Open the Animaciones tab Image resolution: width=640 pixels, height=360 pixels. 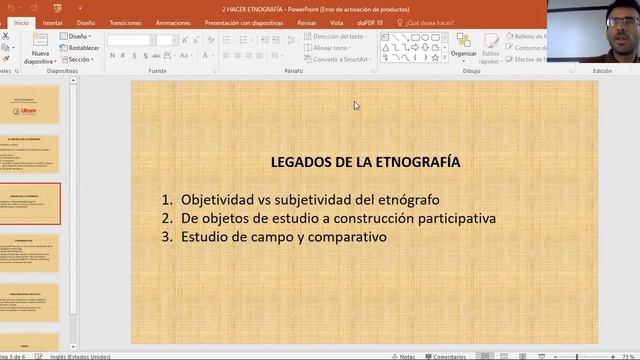point(173,23)
